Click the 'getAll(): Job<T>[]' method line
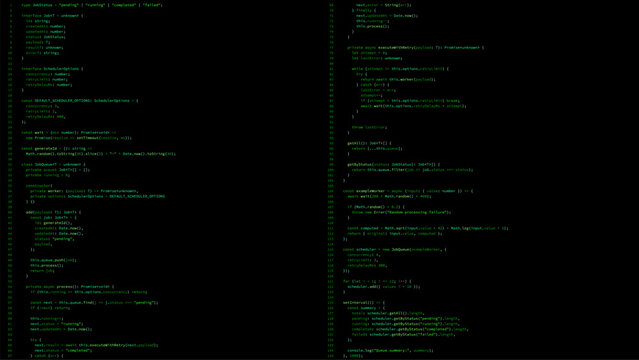Viewport: 639px width, 360px height. tap(369, 143)
